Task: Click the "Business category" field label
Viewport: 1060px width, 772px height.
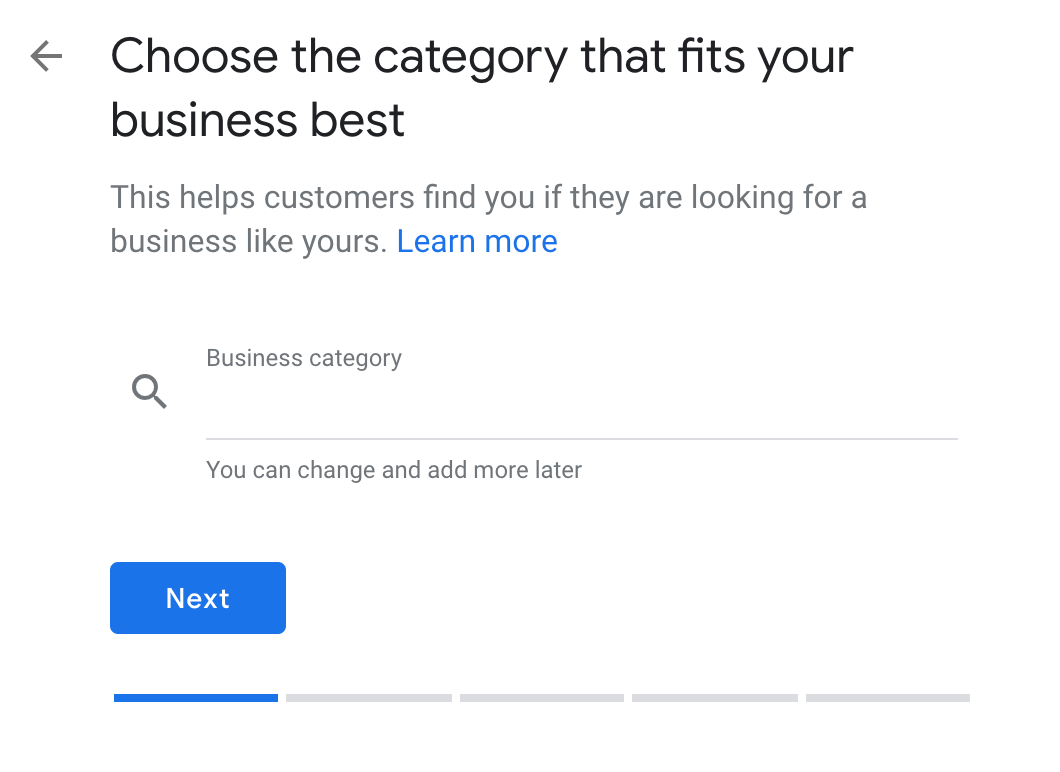Action: [x=304, y=358]
